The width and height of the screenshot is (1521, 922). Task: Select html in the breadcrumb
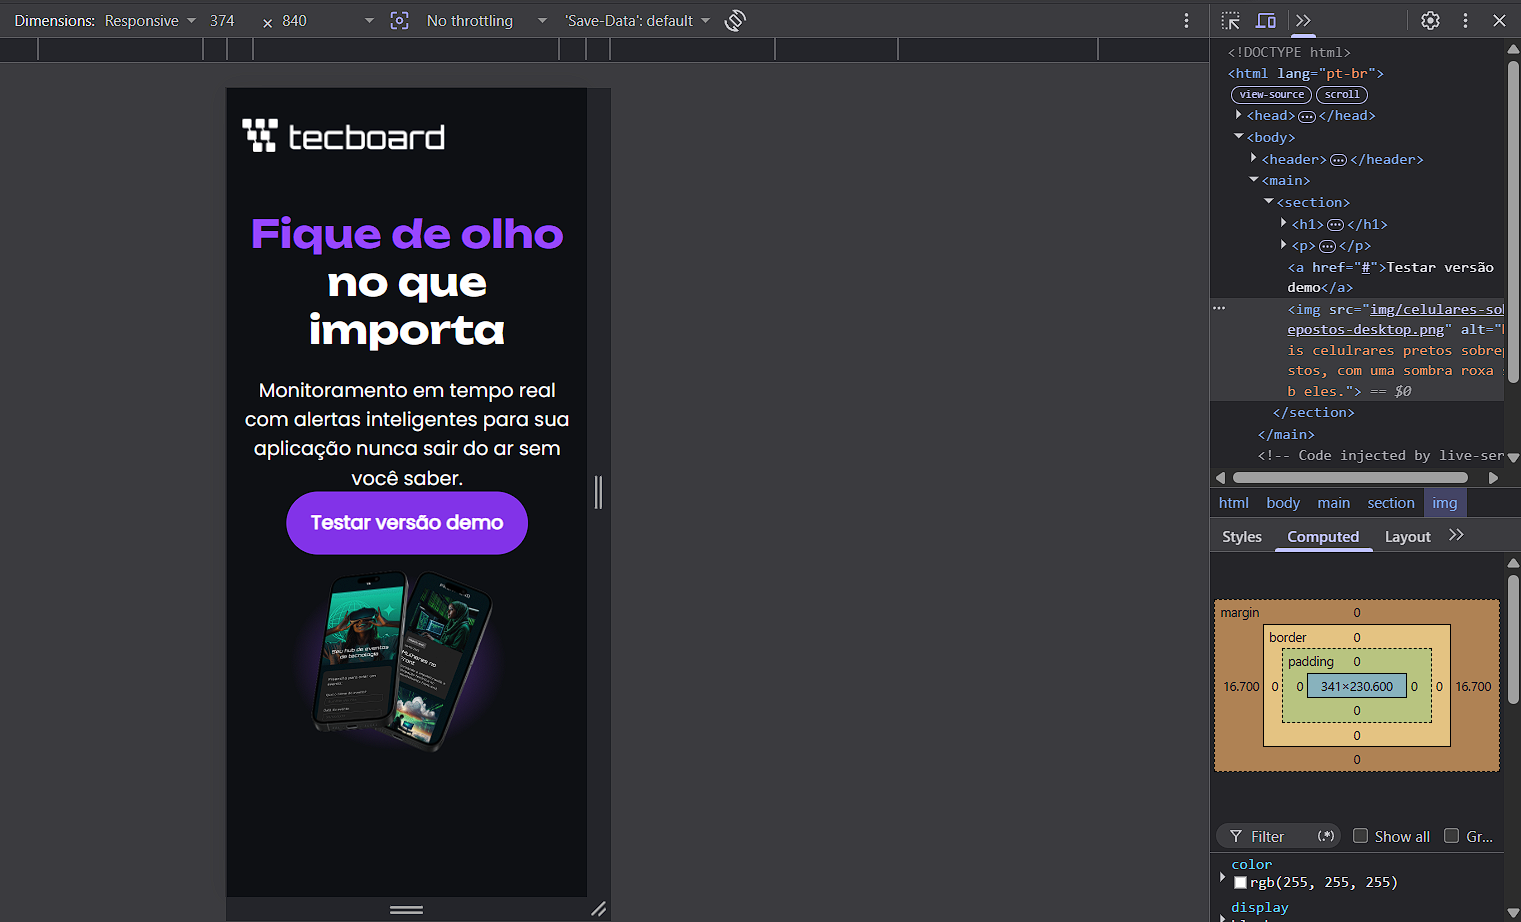tap(1233, 503)
